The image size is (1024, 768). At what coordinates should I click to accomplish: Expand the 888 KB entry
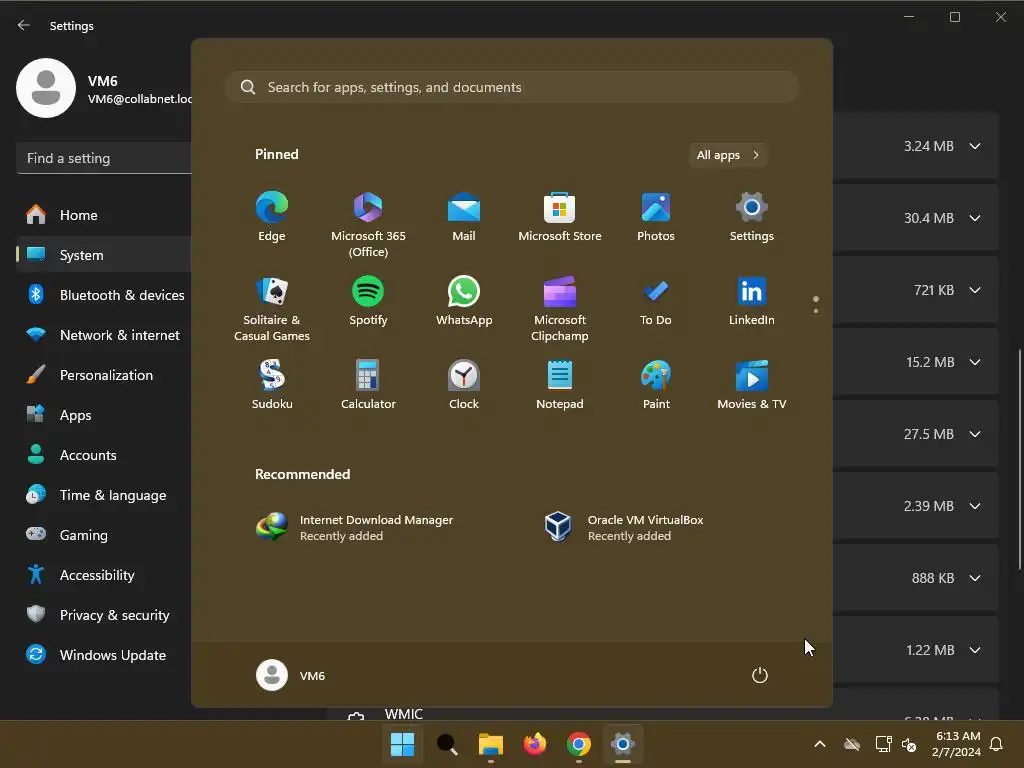[x=975, y=578]
